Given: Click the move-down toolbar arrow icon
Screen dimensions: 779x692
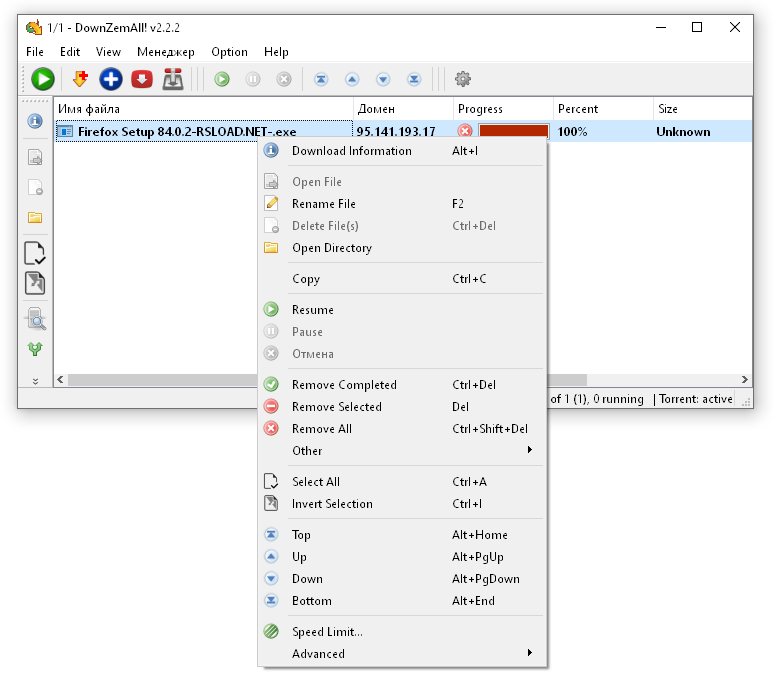Looking at the screenshot, I should [383, 79].
